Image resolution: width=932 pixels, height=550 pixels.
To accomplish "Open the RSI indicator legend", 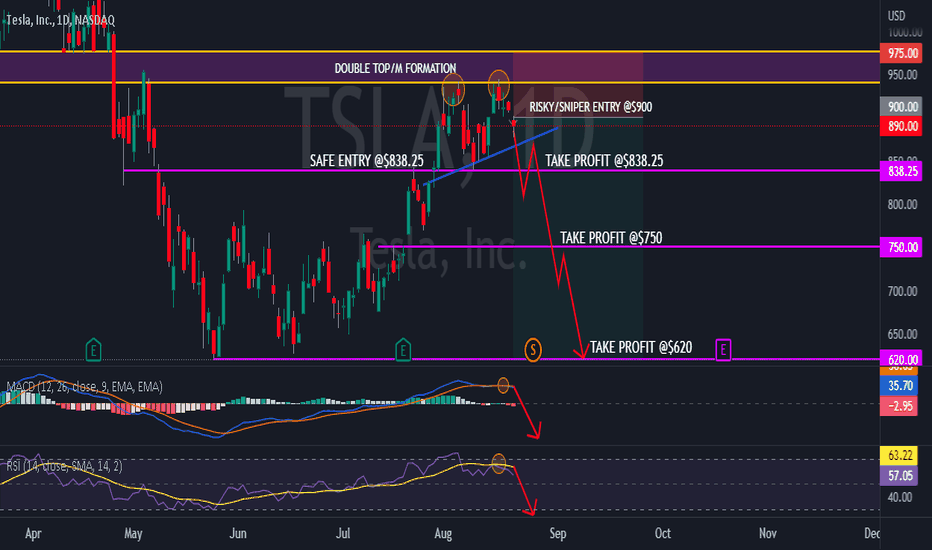I will click(x=64, y=466).
